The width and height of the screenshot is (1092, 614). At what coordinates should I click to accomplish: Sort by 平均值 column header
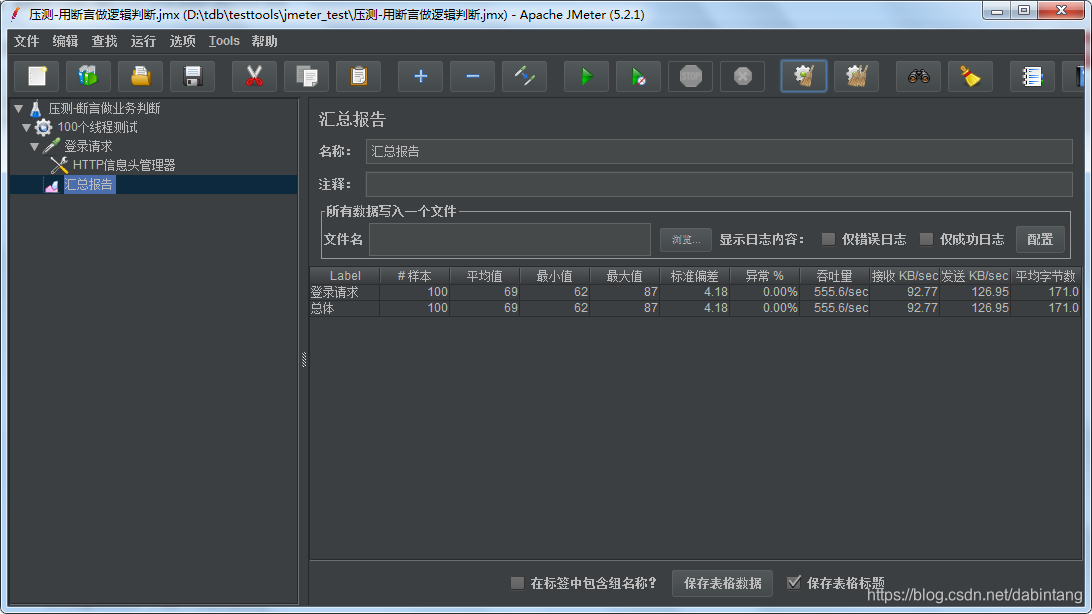[x=485, y=276]
